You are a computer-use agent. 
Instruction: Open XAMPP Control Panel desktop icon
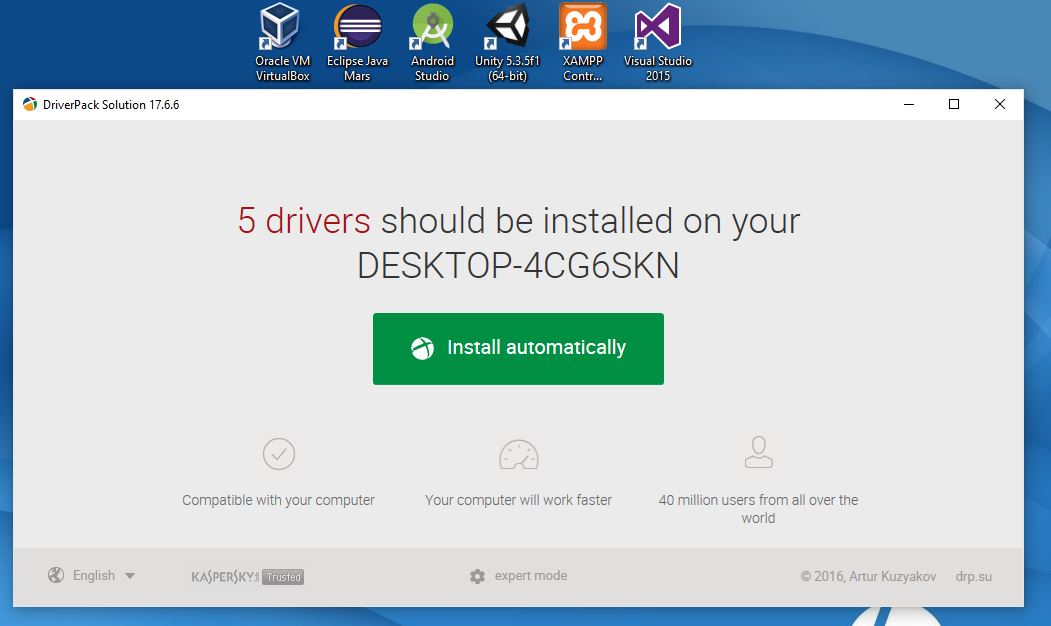pyautogui.click(x=582, y=42)
